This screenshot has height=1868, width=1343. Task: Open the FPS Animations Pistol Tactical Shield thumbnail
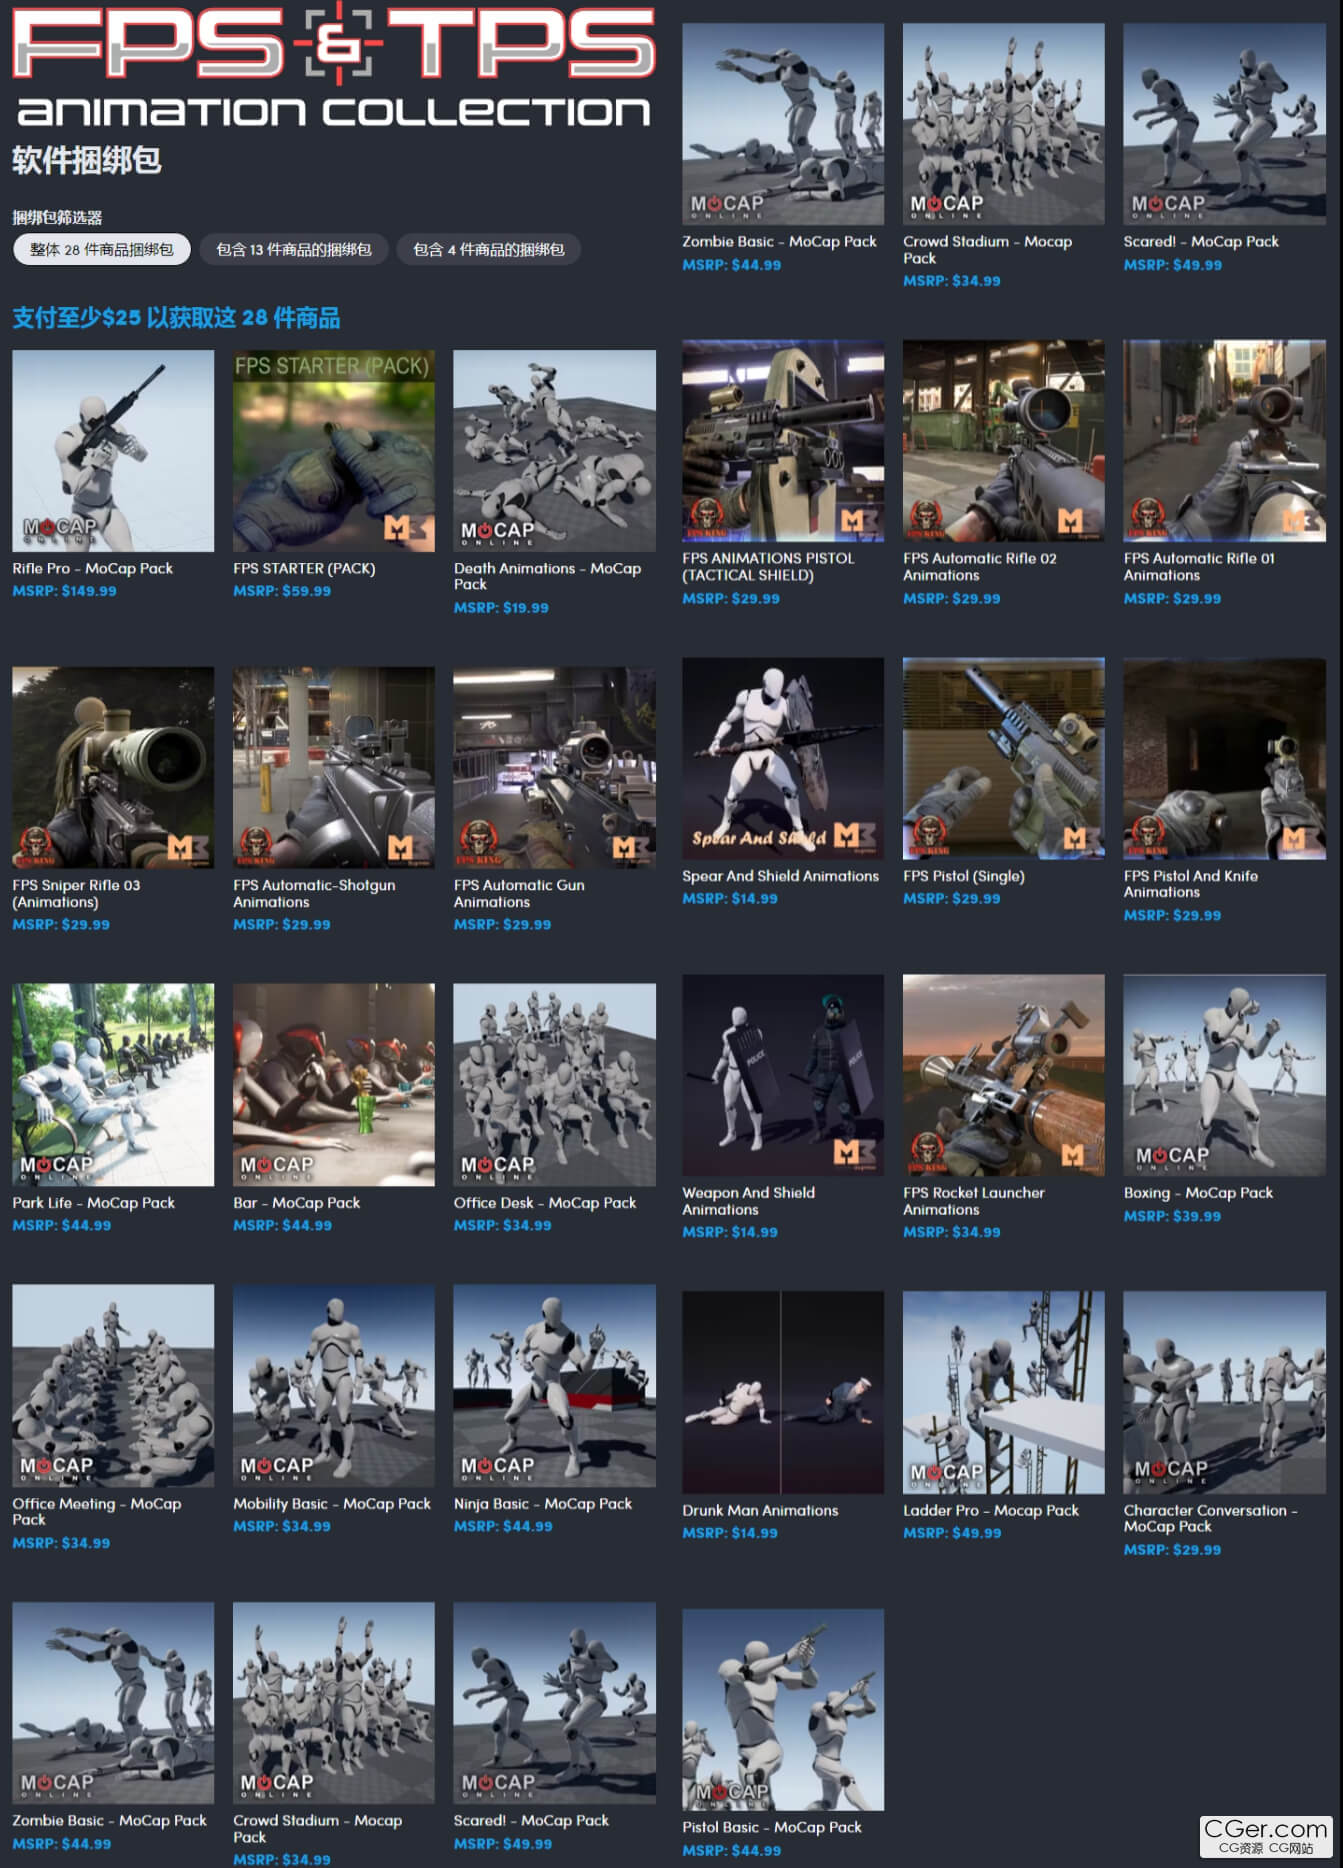783,441
